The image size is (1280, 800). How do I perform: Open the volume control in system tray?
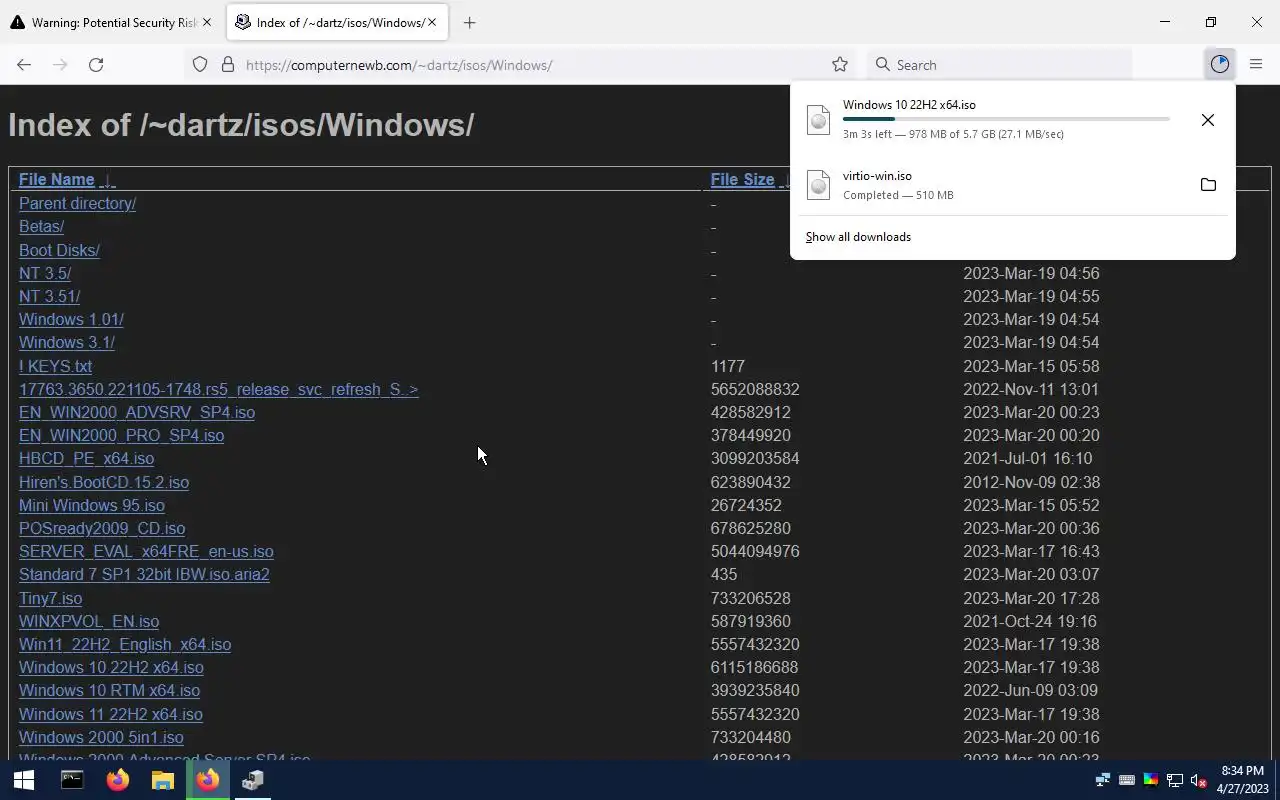click(x=1199, y=780)
